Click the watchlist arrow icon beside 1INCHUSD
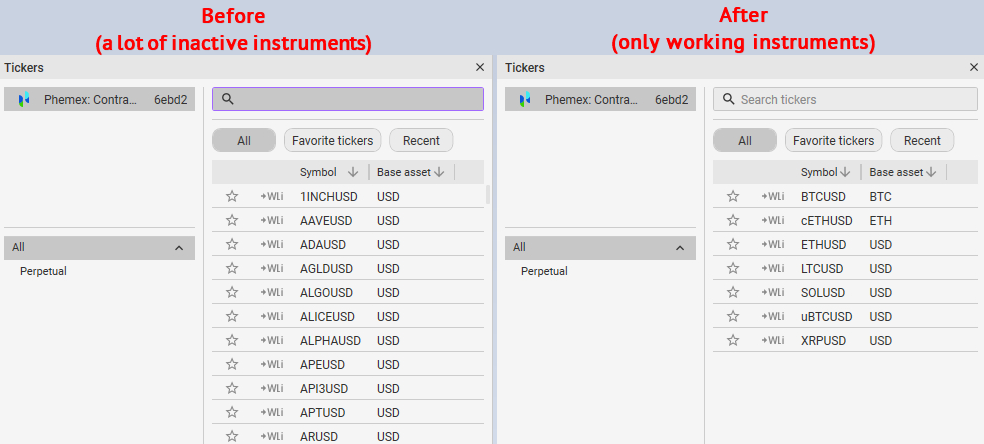 click(x=271, y=196)
